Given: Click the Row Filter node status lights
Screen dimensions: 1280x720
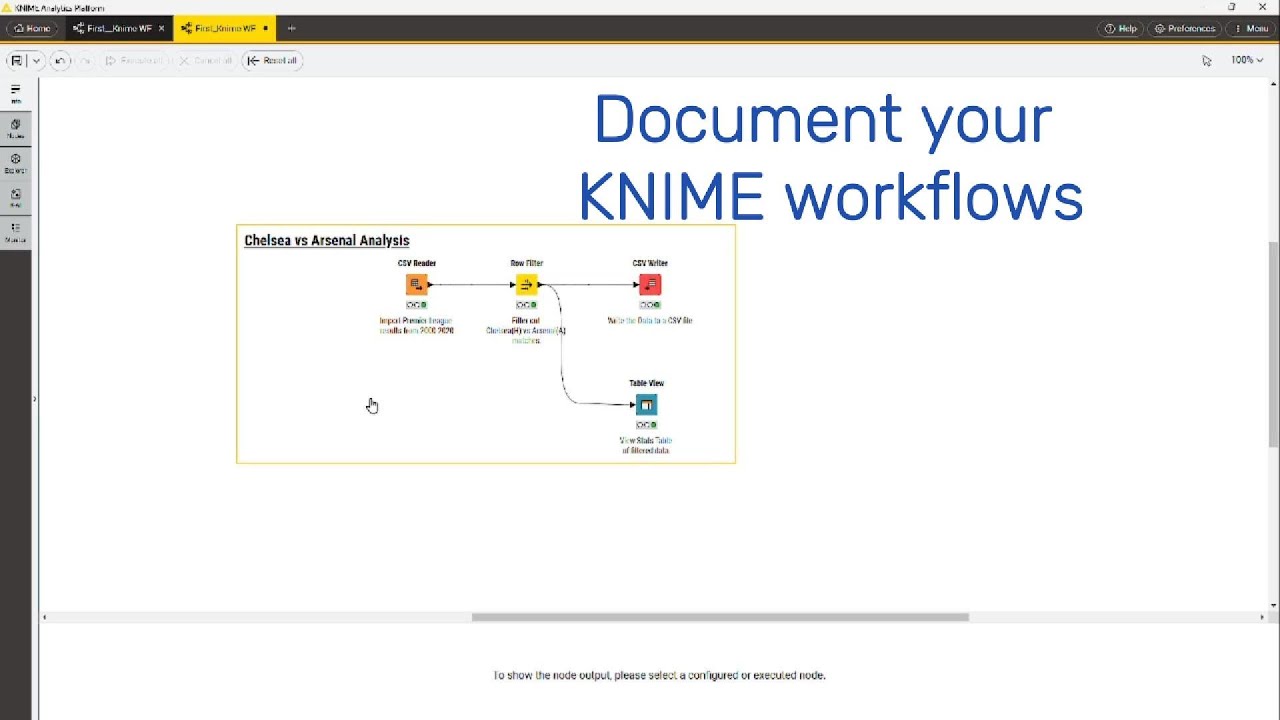Looking at the screenshot, I should click(527, 305).
